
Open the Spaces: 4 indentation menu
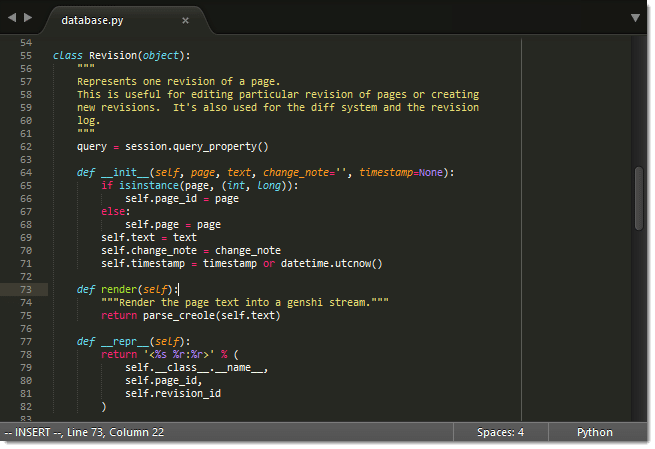(500, 432)
